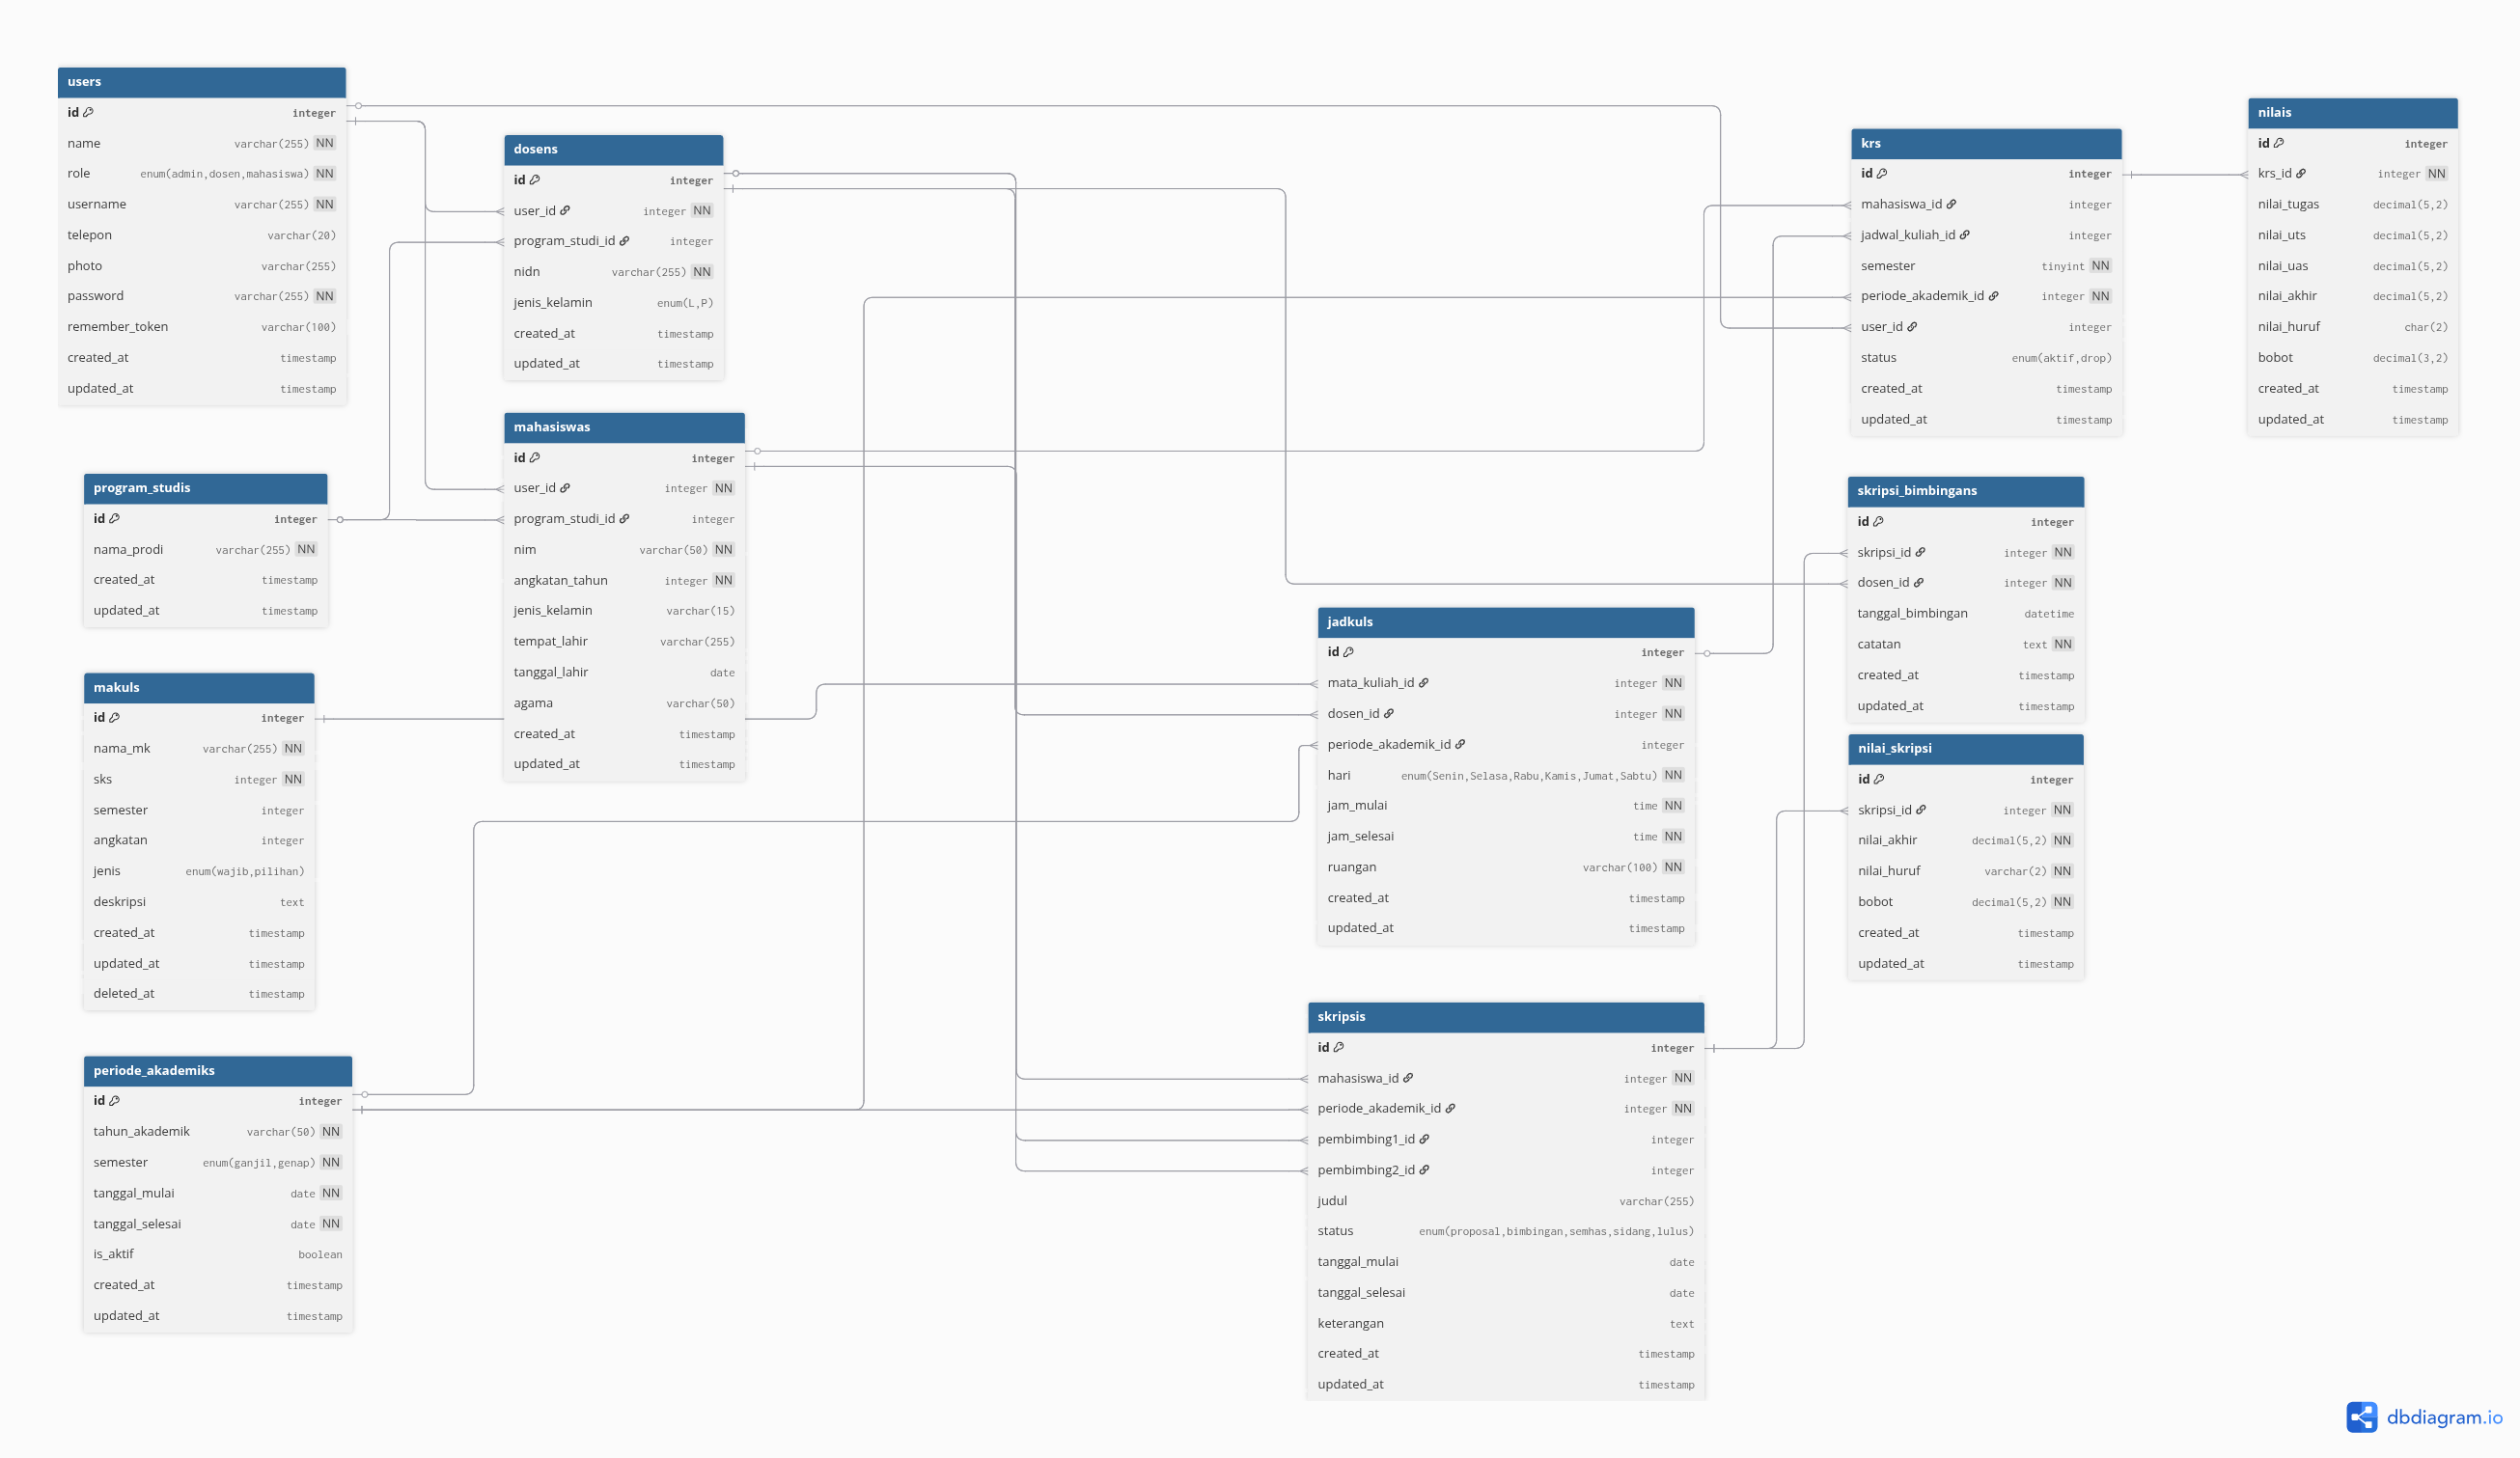Click the deleted_at field in makuls
2520x1458 pixels.
click(199, 994)
